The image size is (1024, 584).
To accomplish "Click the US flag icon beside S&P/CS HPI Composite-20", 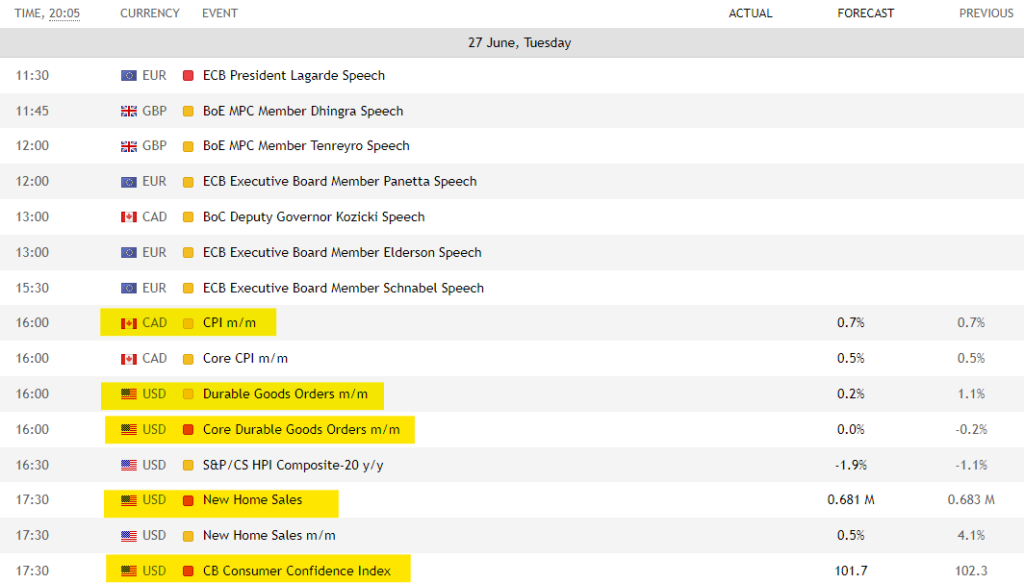I will point(129,465).
